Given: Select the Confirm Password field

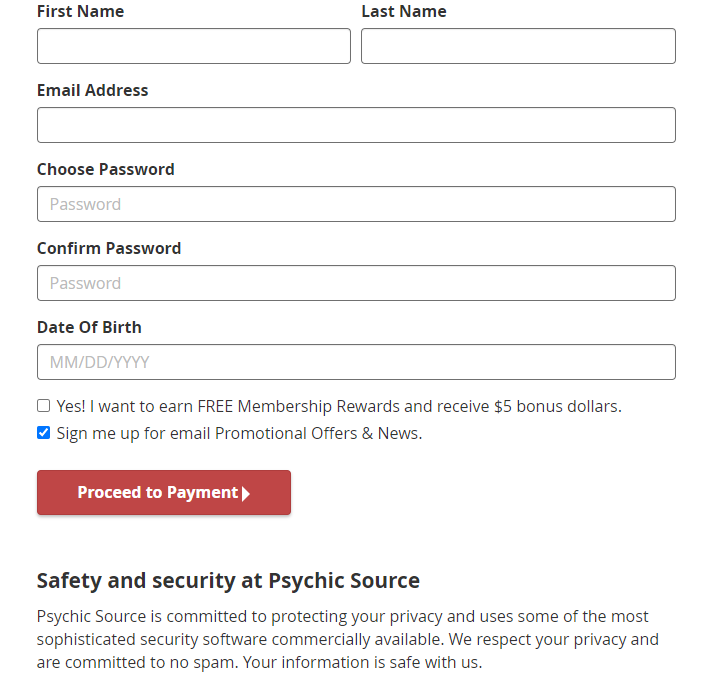Looking at the screenshot, I should click(x=356, y=283).
